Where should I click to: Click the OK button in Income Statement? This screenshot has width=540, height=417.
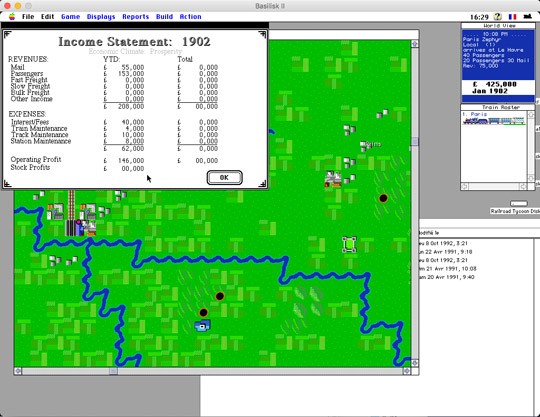224,177
